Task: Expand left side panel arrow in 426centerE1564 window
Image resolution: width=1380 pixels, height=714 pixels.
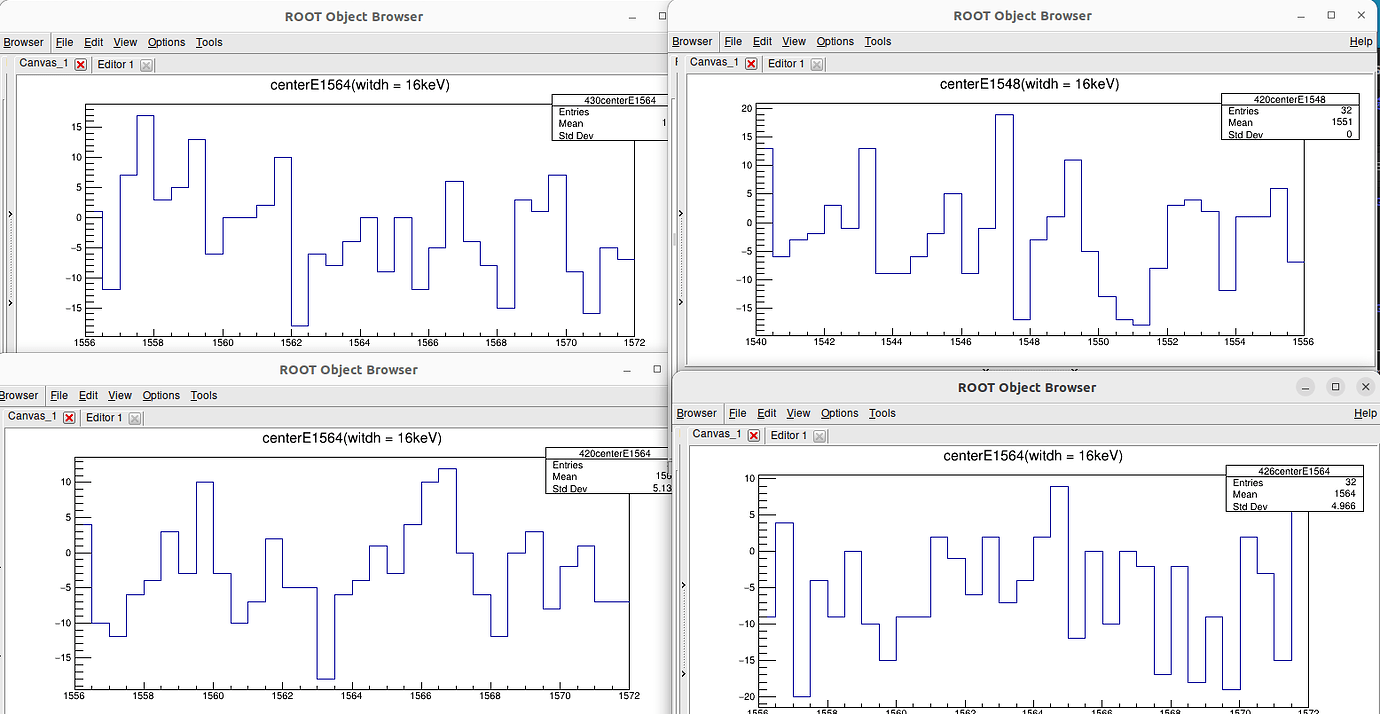Action: pyautogui.click(x=684, y=586)
